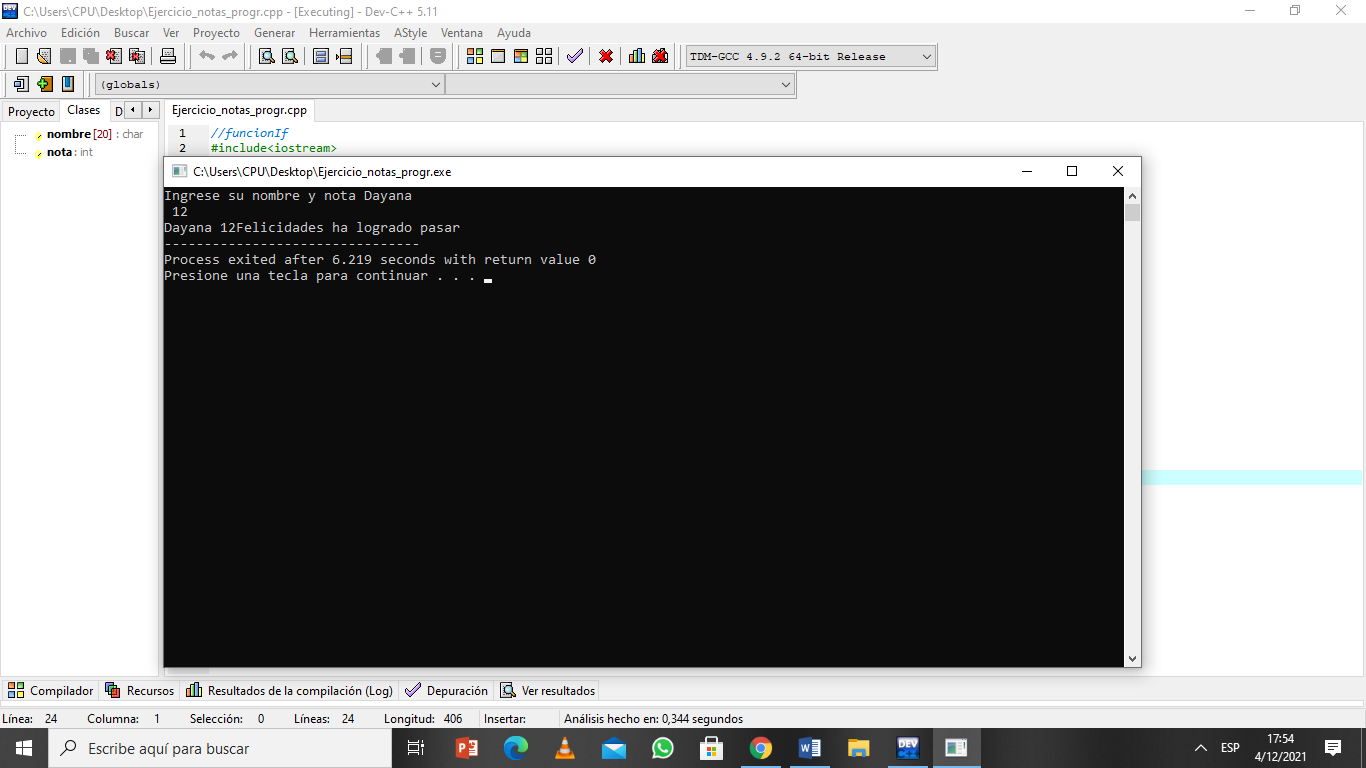Open the Ventana menu

(x=461, y=33)
